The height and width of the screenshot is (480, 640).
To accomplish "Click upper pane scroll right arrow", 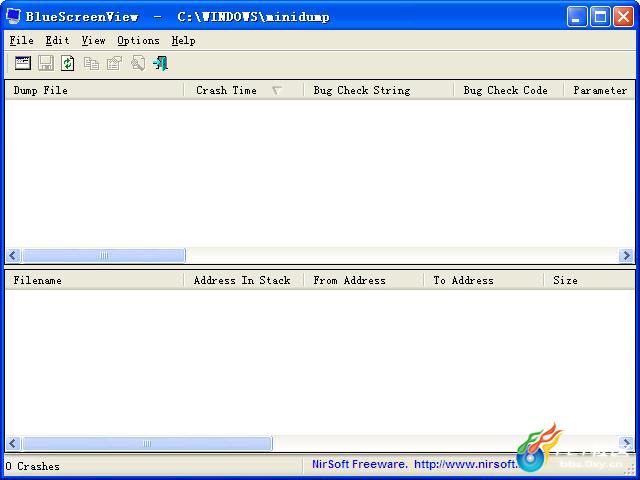I will coord(626,256).
